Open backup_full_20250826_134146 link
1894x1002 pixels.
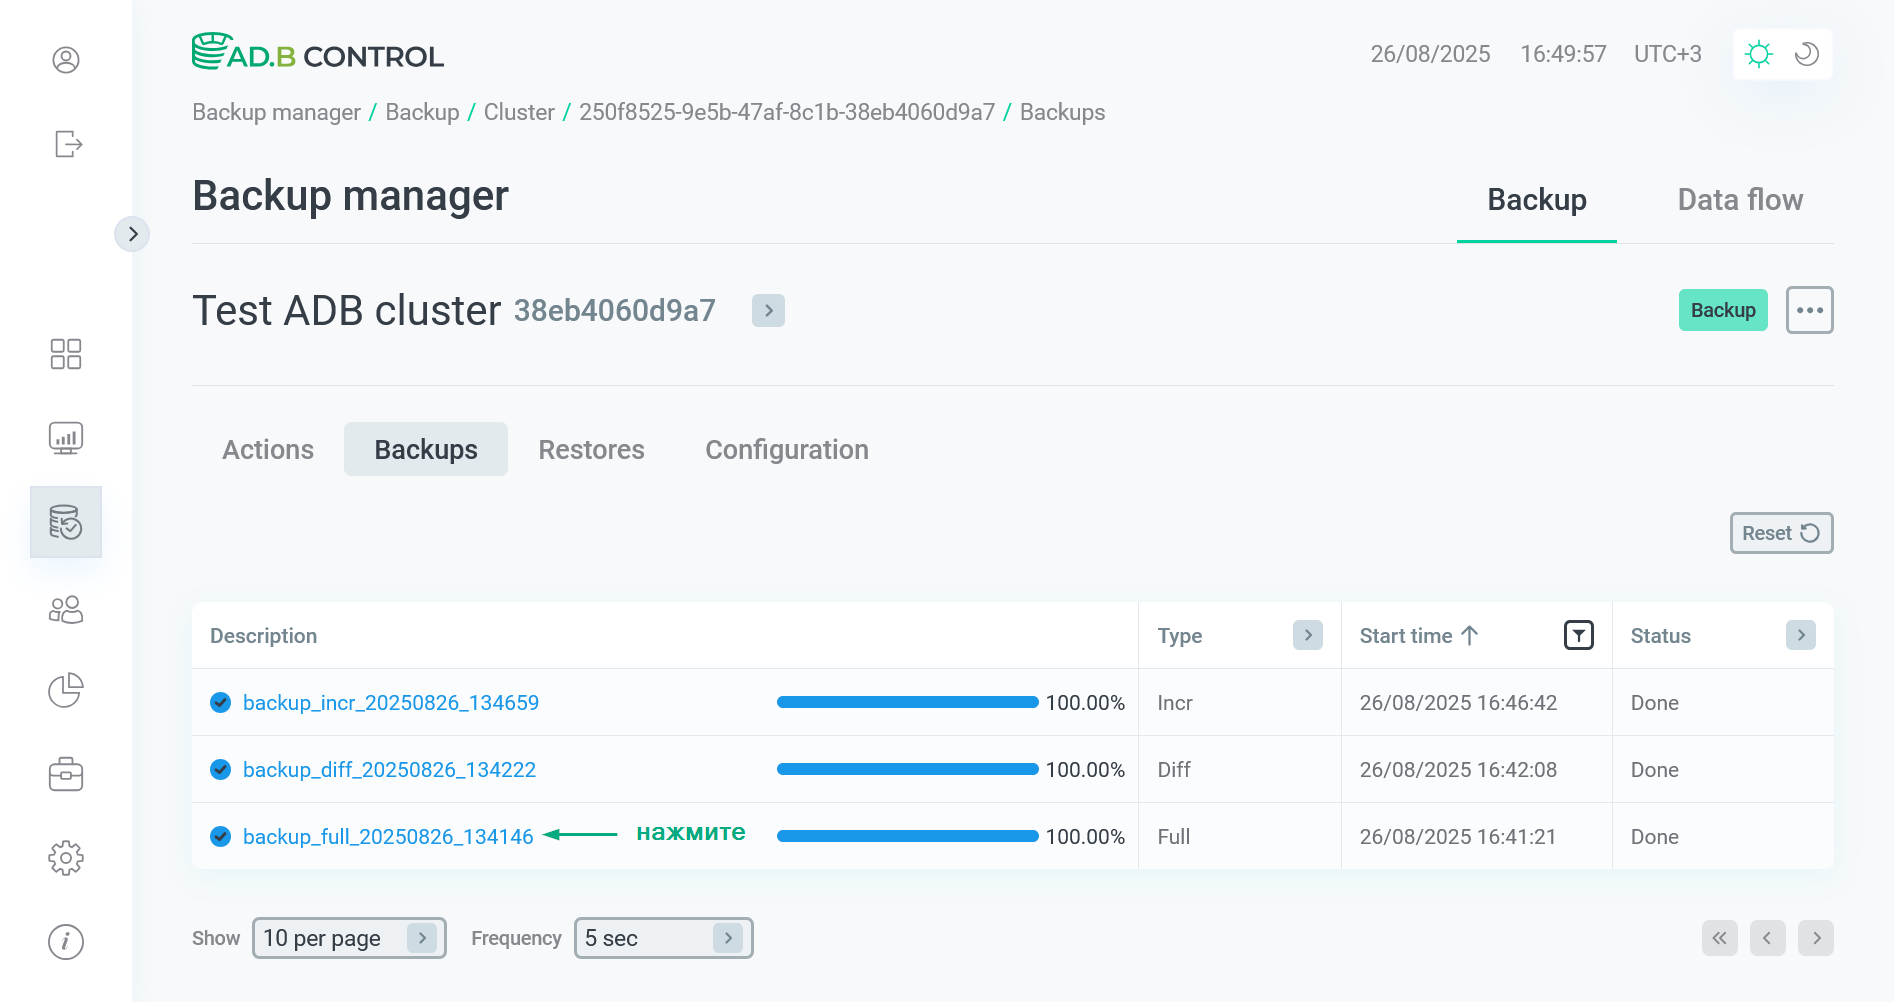pyautogui.click(x=388, y=837)
